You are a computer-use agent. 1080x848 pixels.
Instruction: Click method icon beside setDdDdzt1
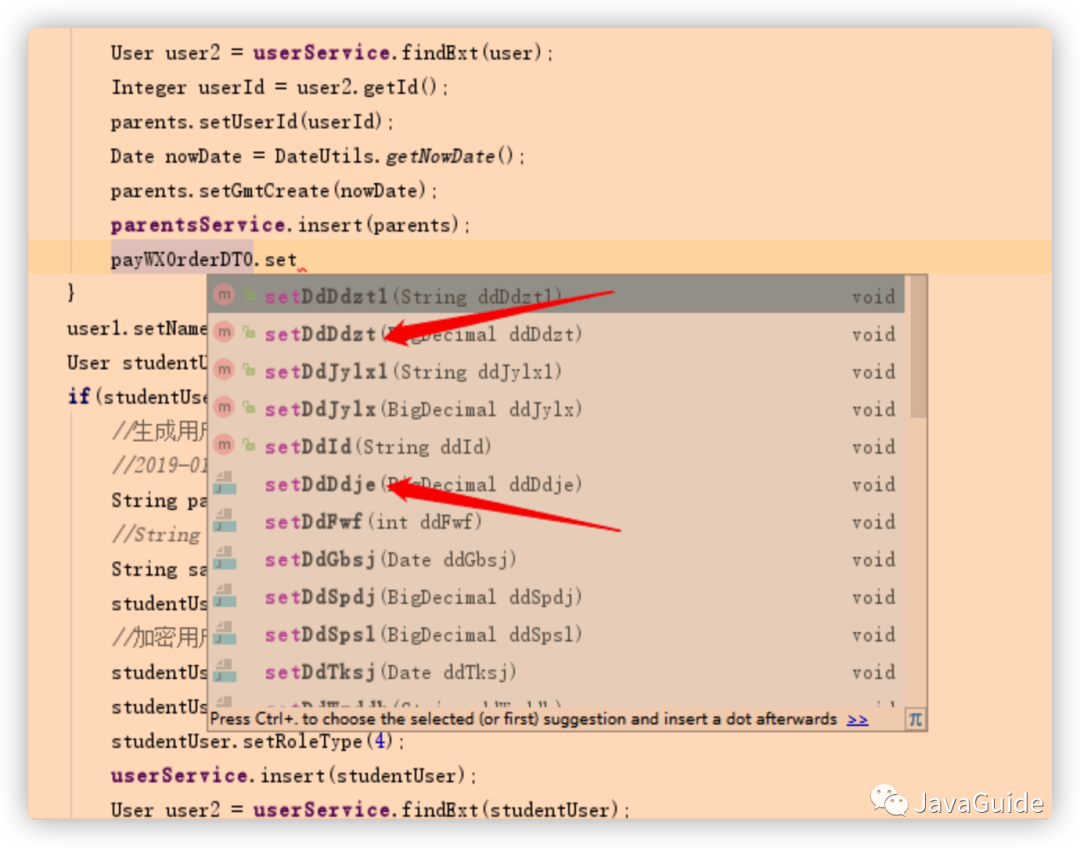tap(224, 296)
